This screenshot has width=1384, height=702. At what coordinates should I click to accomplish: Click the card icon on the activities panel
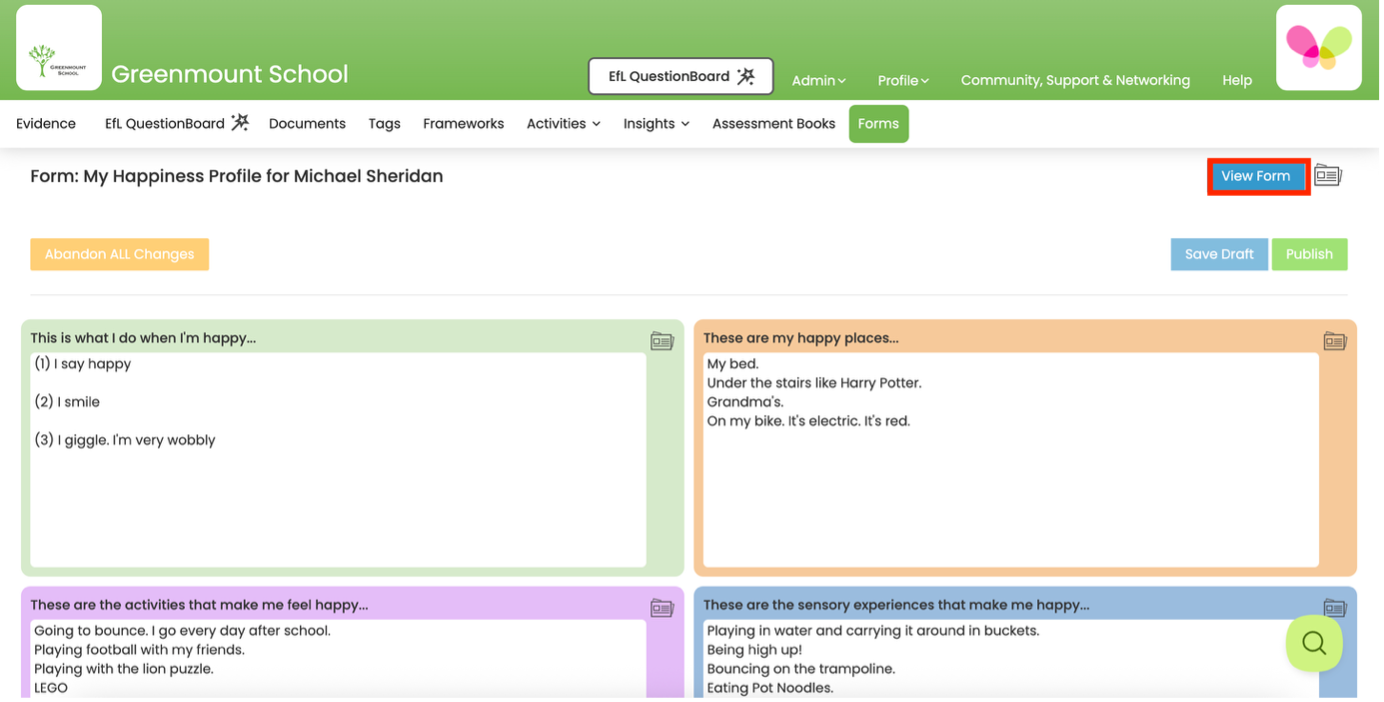662,607
